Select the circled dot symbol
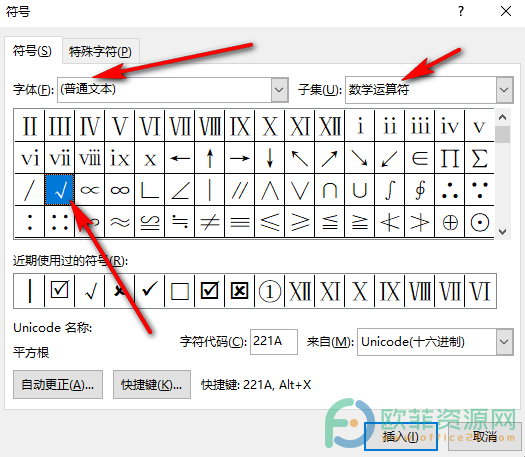525x457 pixels. 479,222
